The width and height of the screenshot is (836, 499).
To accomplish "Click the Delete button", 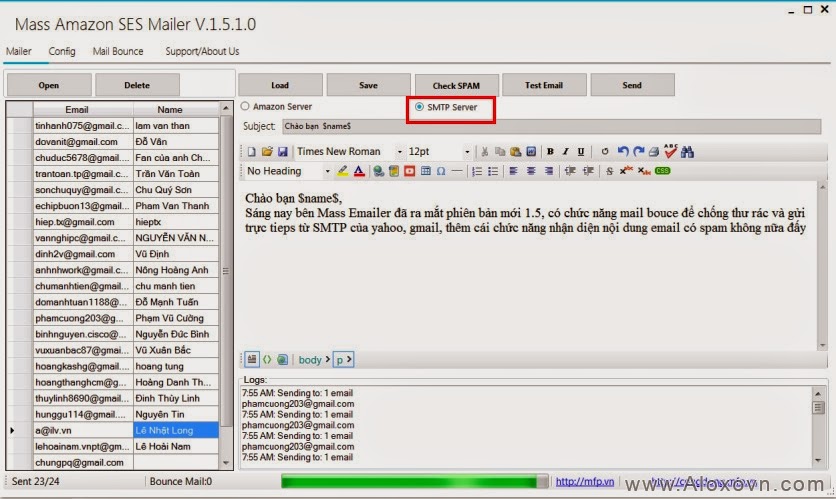I will (x=137, y=85).
